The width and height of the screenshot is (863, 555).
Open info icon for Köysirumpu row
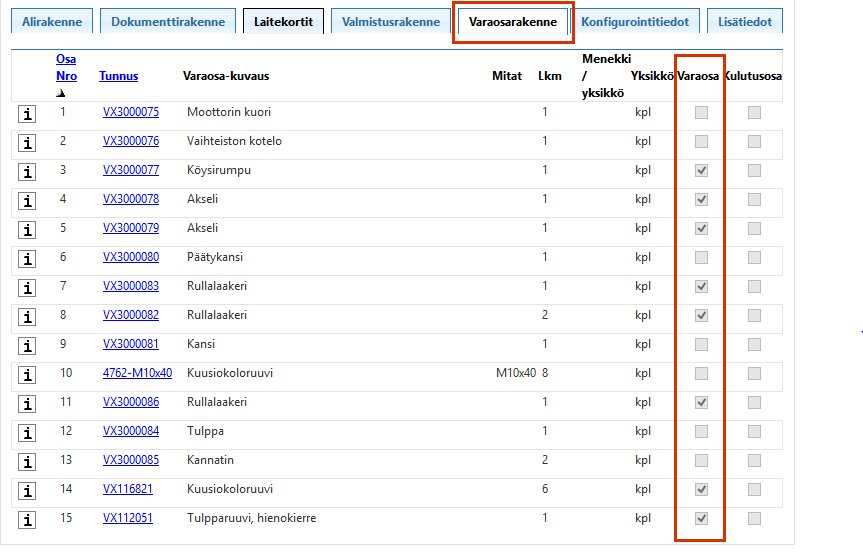[x=28, y=172]
